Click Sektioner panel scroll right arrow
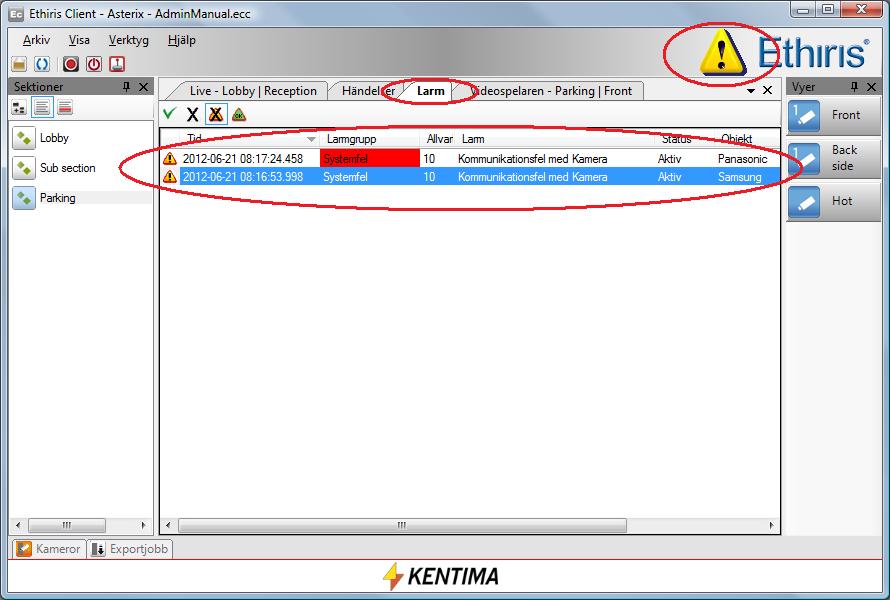This screenshot has width=890, height=600. click(143, 526)
